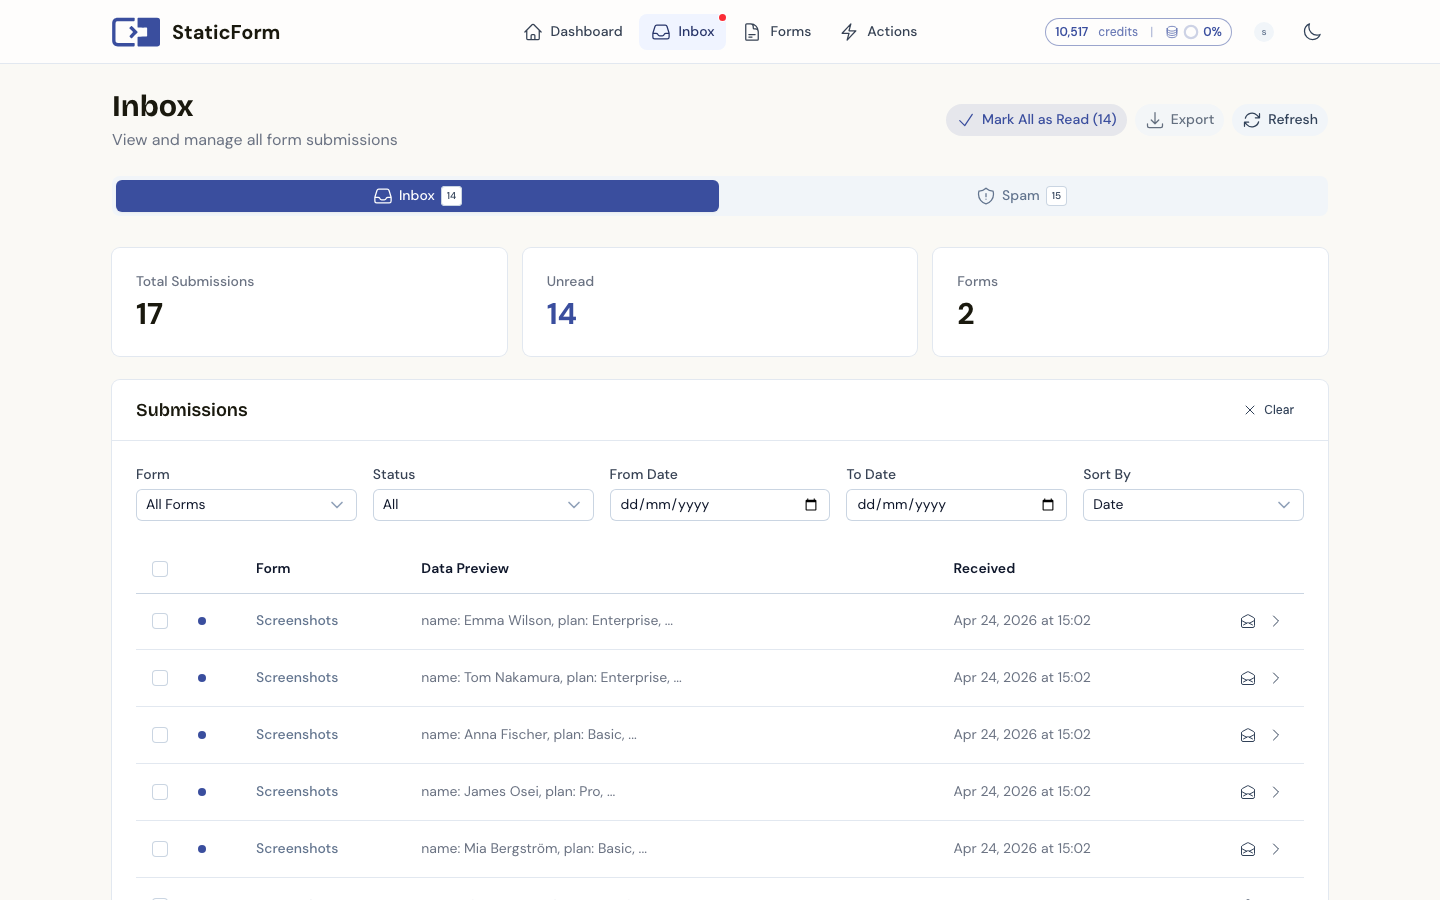Screen dimensions: 1440x900
Task: Mark Tom Nakamura submission as read
Action: (1248, 678)
